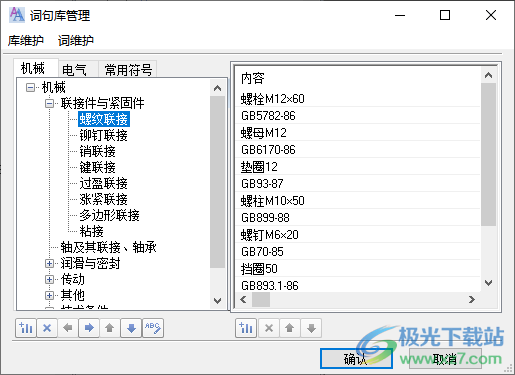Move content entry up arrow under list
515x375 pixels.
coord(290,328)
